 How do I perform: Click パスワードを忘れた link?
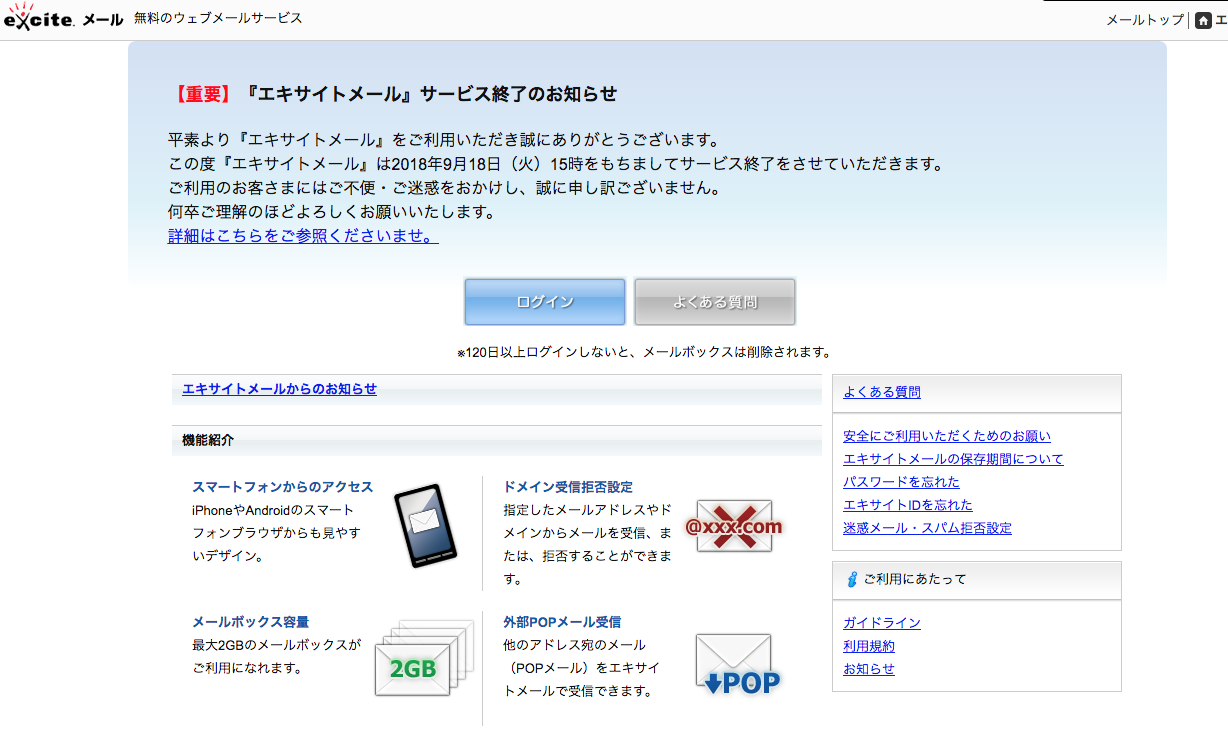[x=901, y=482]
